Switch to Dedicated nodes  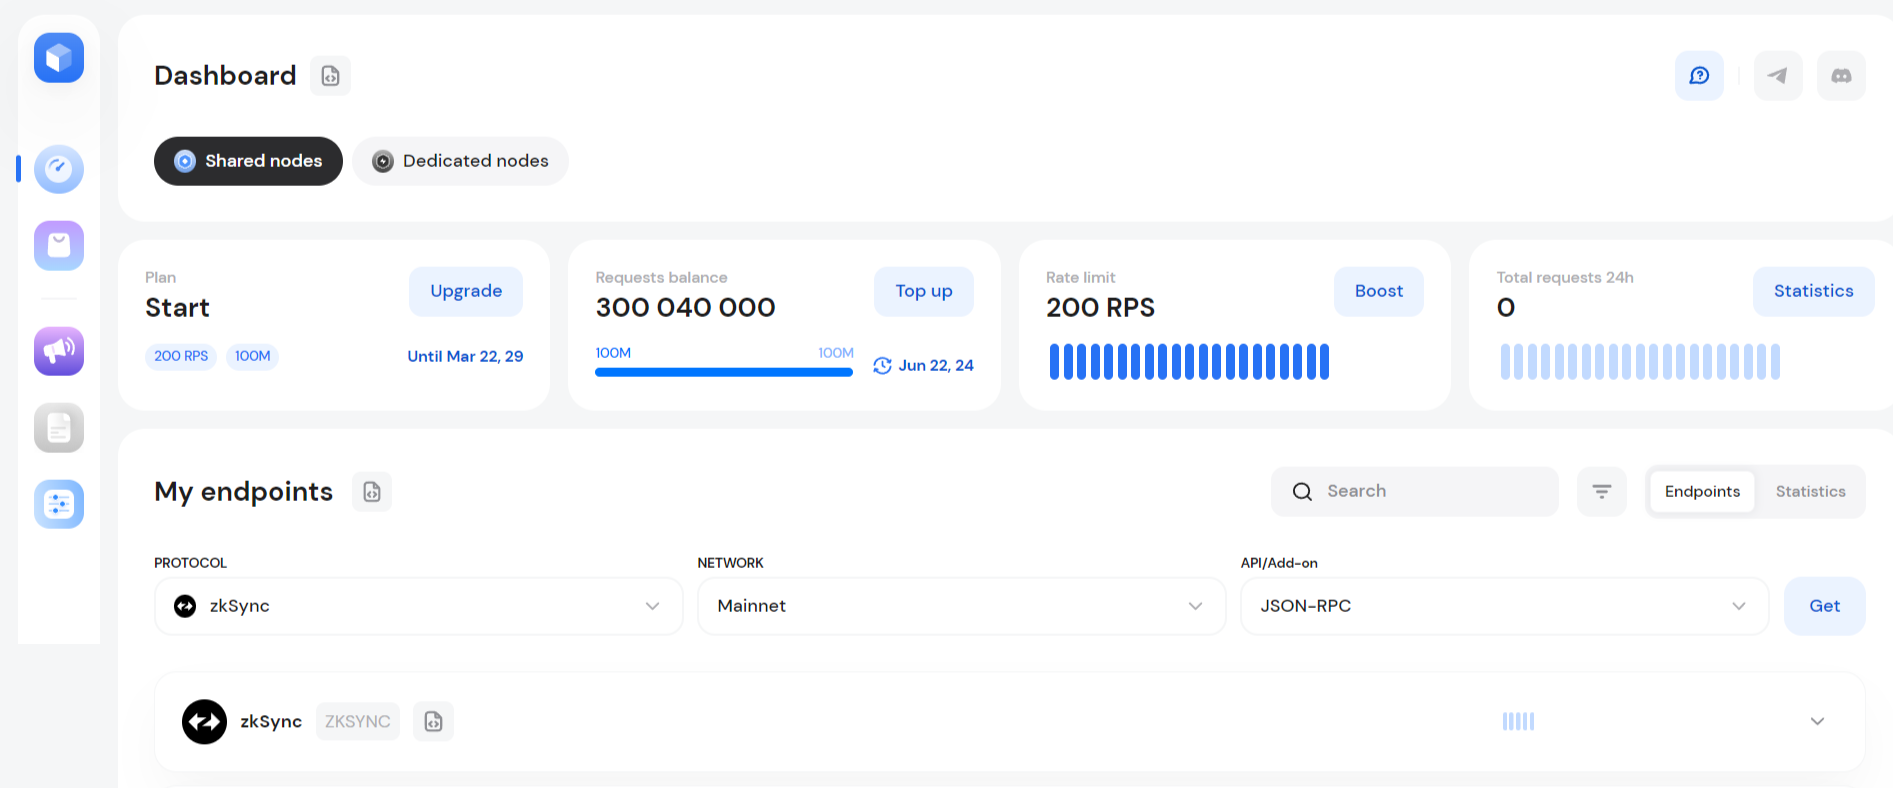460,161
